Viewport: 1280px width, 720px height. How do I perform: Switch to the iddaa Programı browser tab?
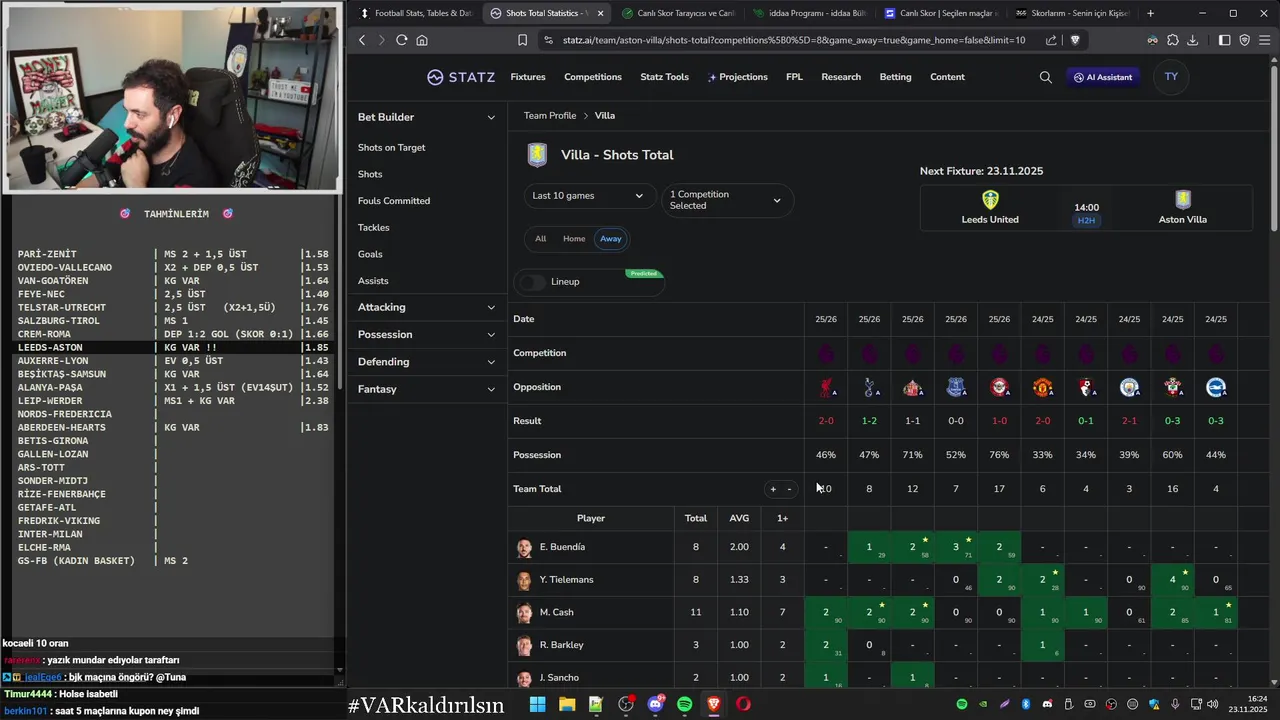tap(810, 13)
